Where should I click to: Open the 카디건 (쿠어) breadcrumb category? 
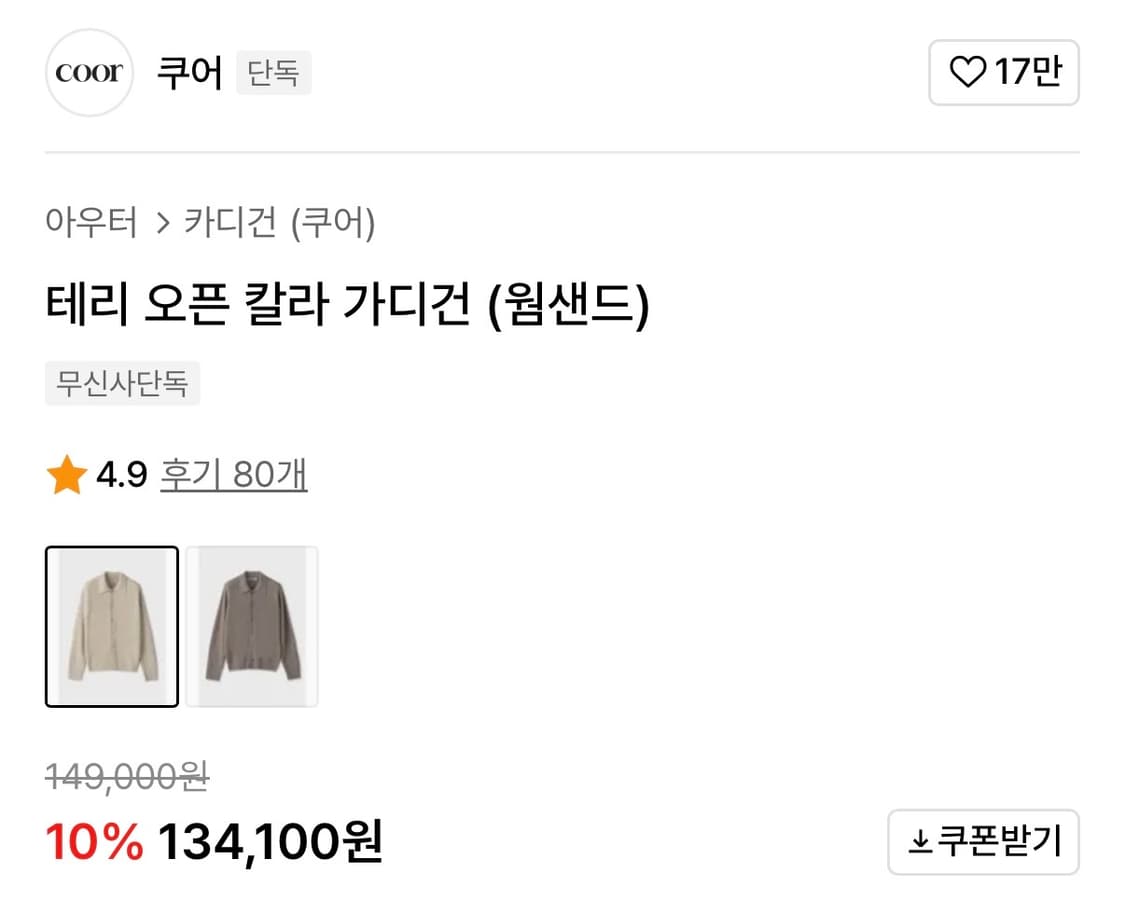280,222
